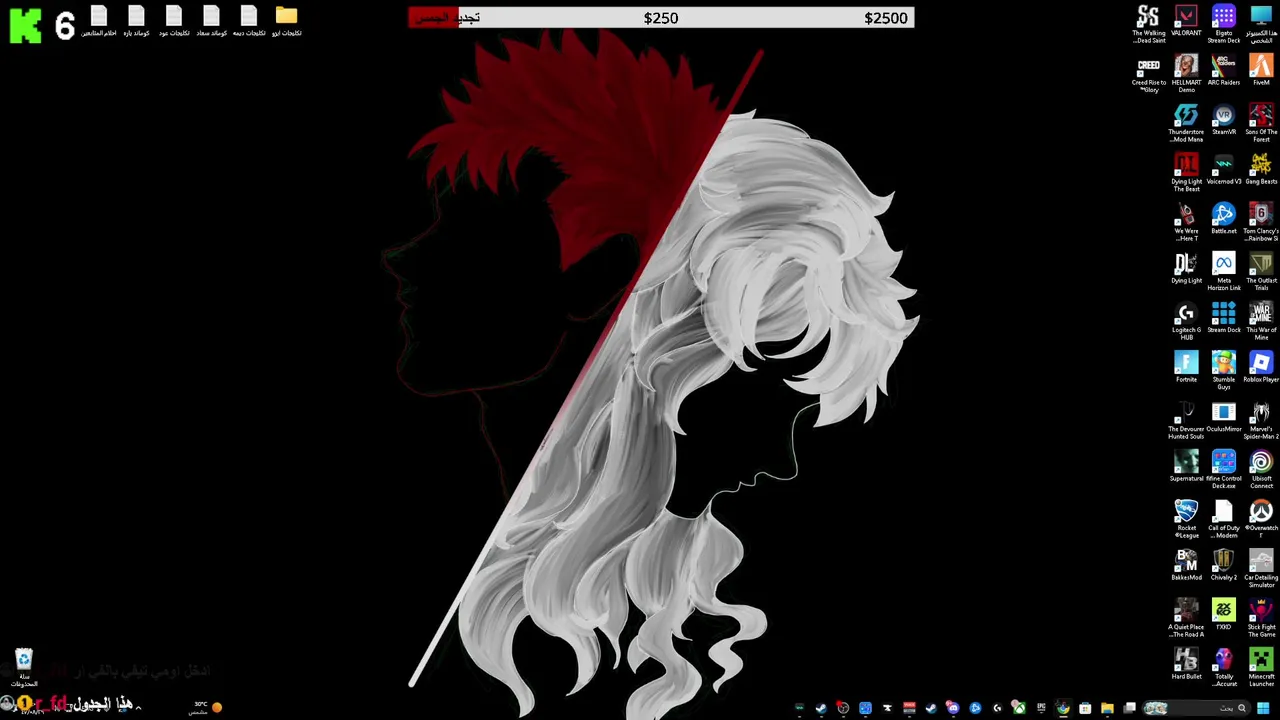
Task: Open A Quiet Place The Road Ahead
Action: pos(1186,617)
